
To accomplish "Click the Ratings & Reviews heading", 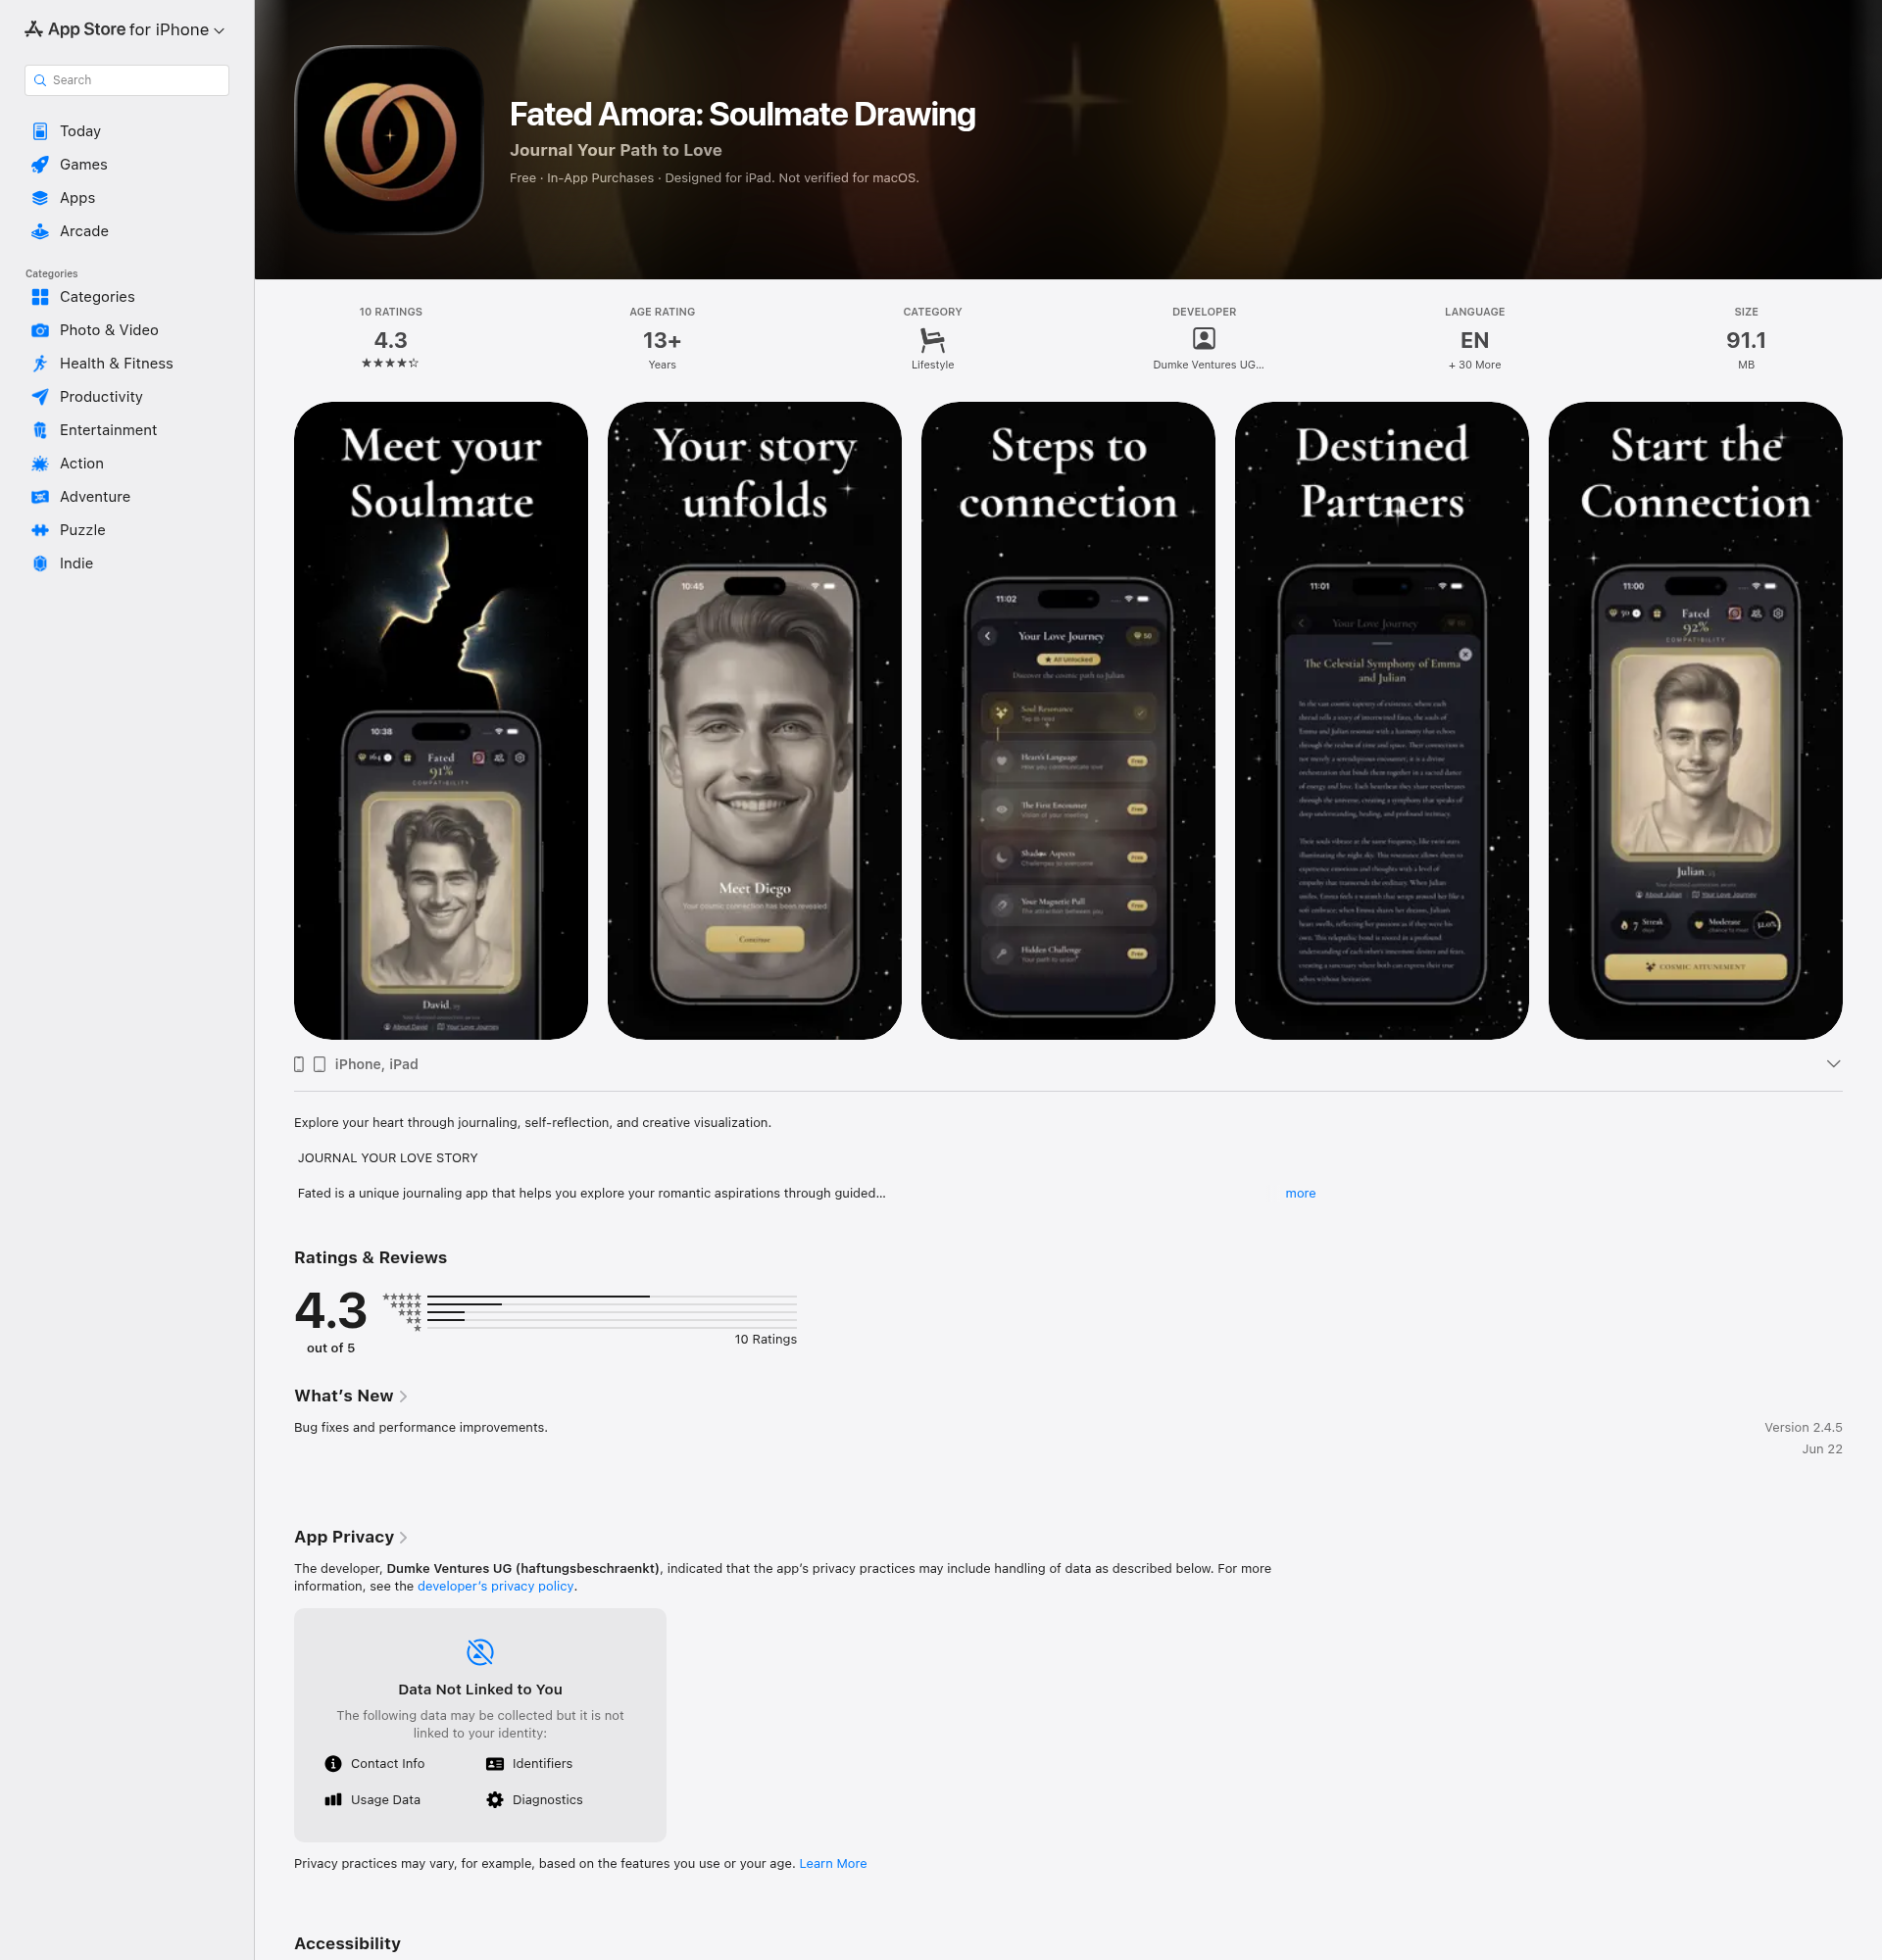I will pos(370,1258).
